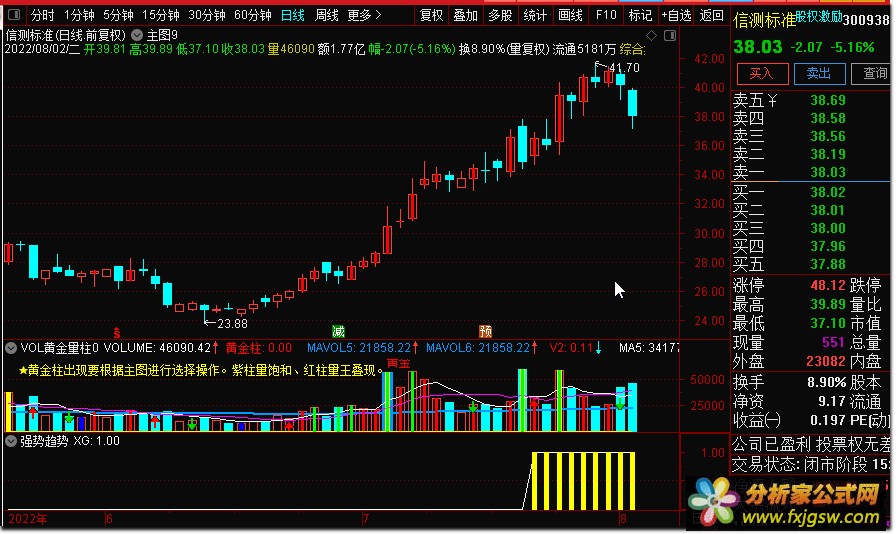Click the orange 预 marker icon
The image size is (896, 534).
485,332
